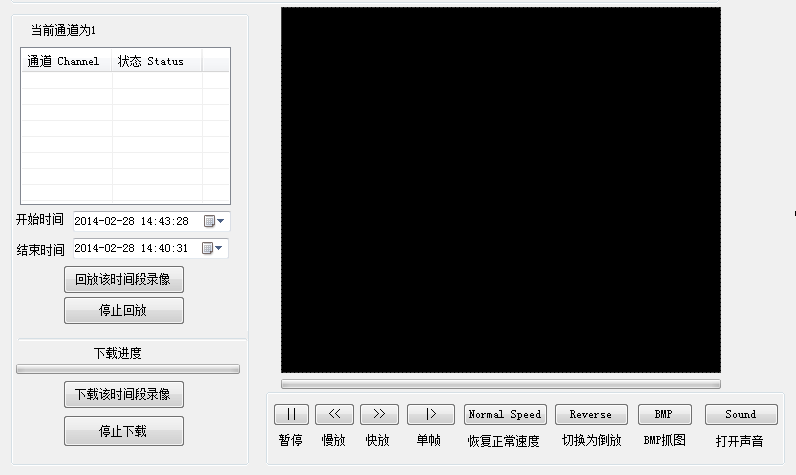Click the Status column header
Image resolution: width=796 pixels, height=475 pixels.
156,61
